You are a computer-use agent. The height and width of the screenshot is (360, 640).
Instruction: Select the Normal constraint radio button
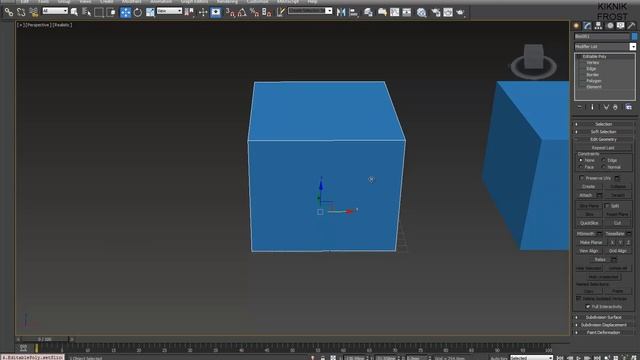pos(604,167)
